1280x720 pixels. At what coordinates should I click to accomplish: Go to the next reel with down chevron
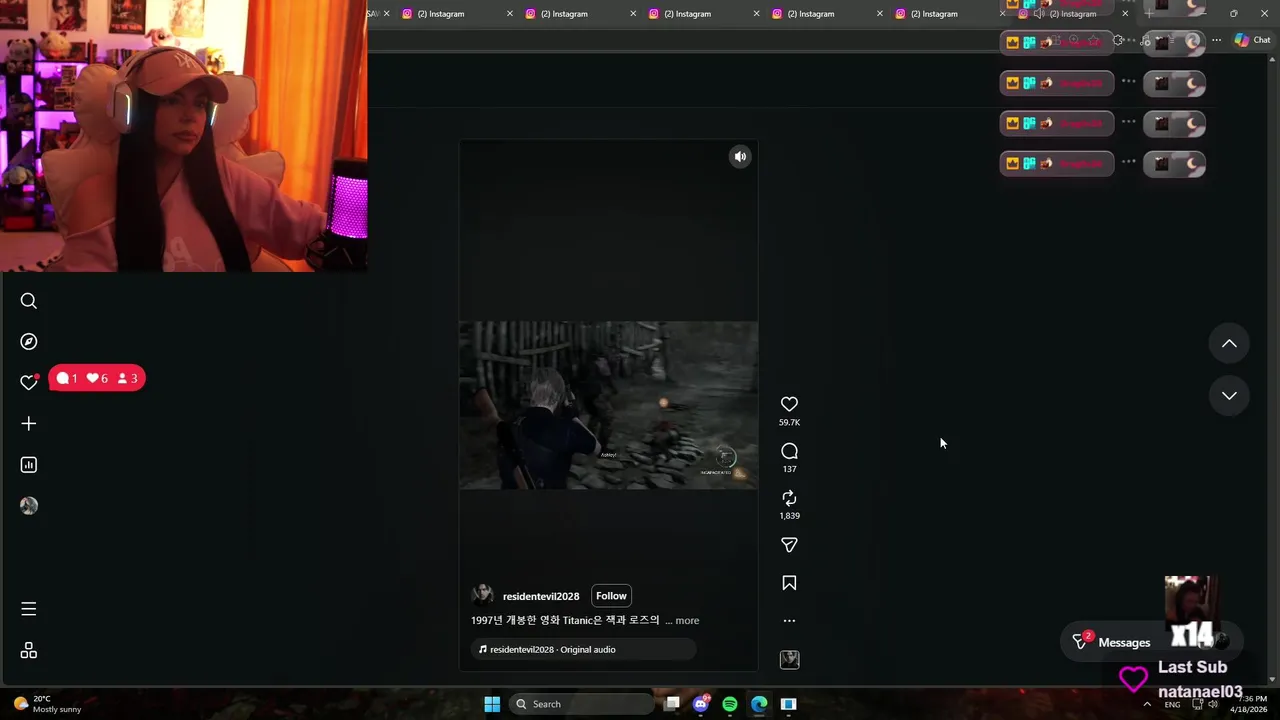[1229, 396]
